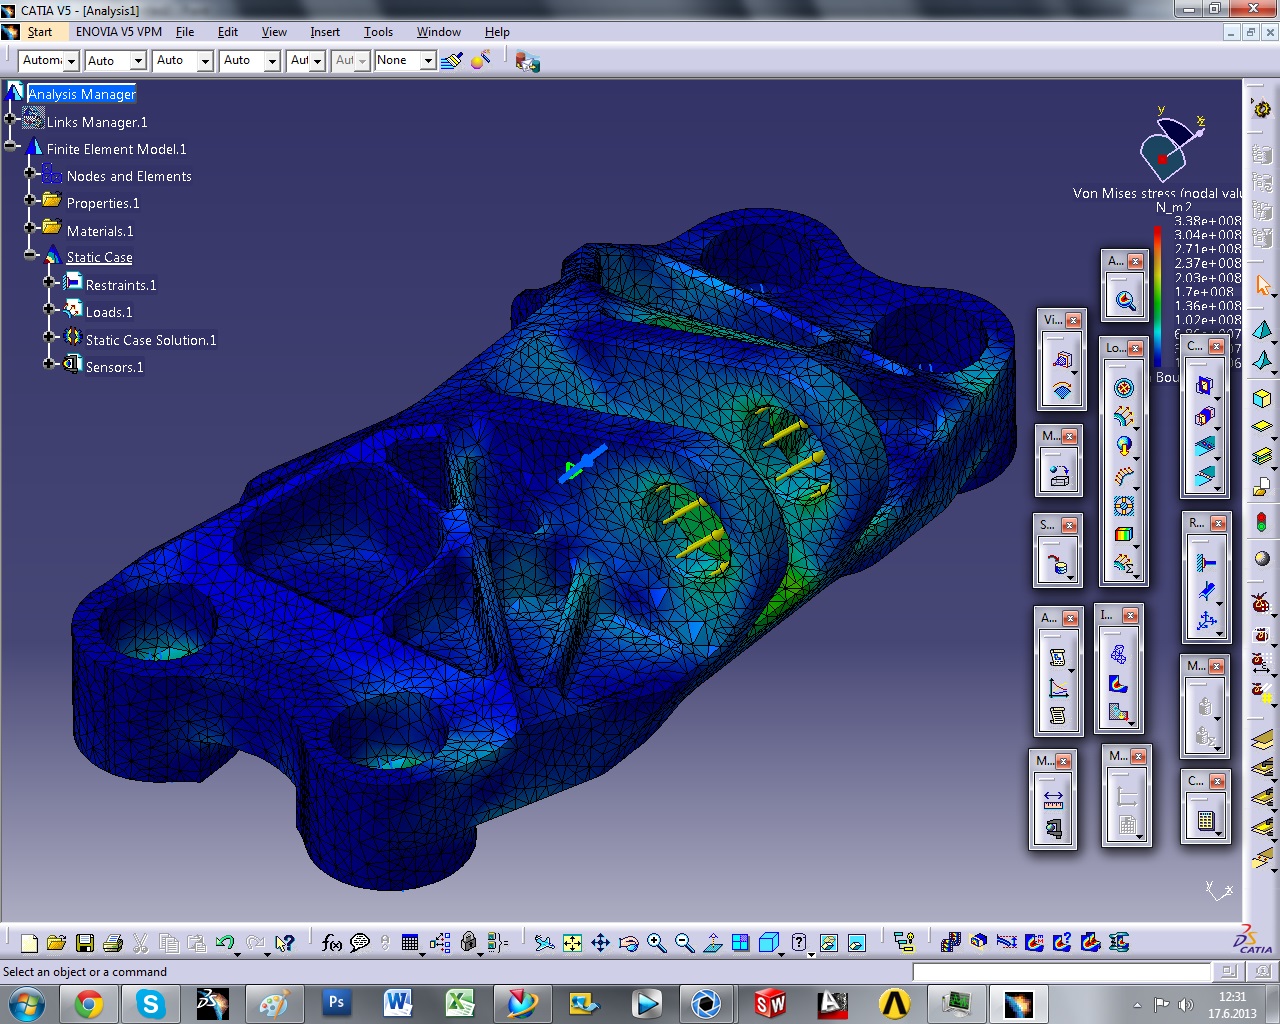Click the Open folder icon in bottom toolbar
Viewport: 1280px width, 1024px height.
[x=57, y=942]
